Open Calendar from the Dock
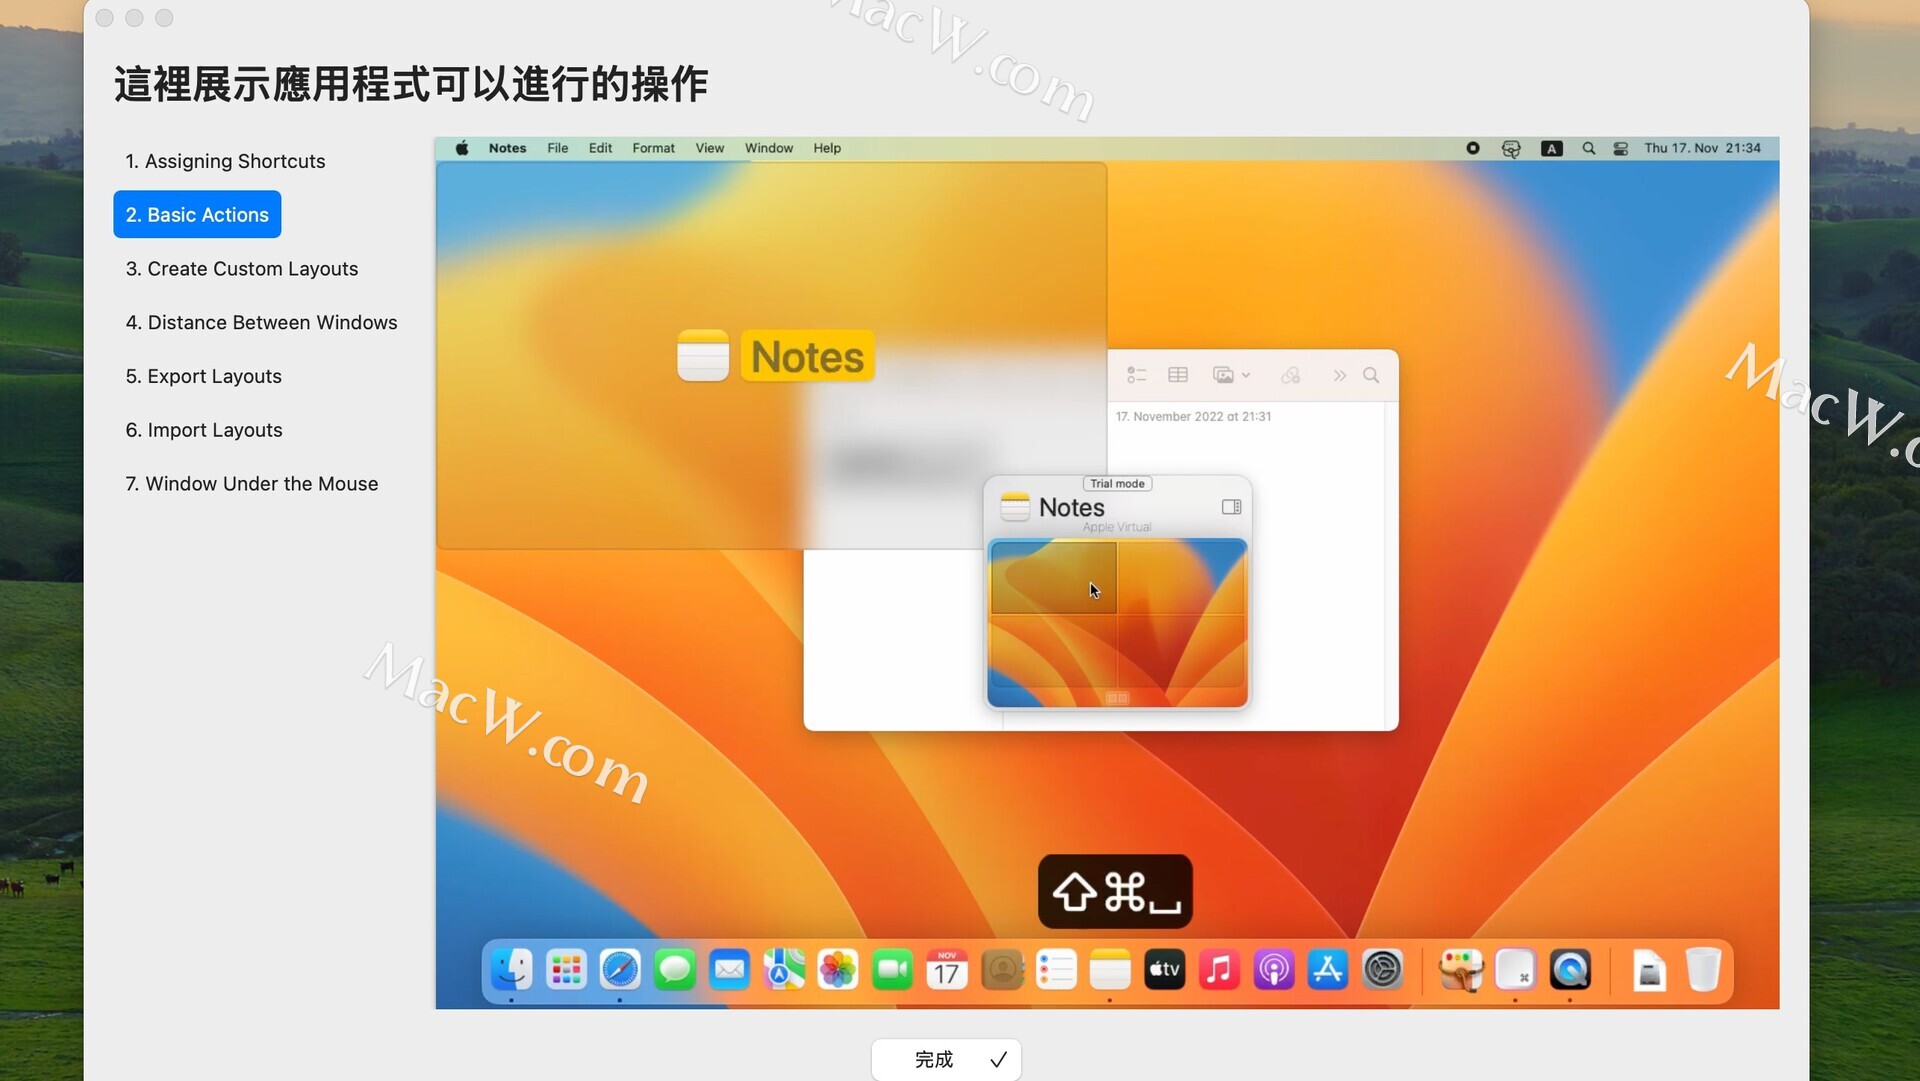The height and width of the screenshot is (1081, 1920). click(947, 970)
